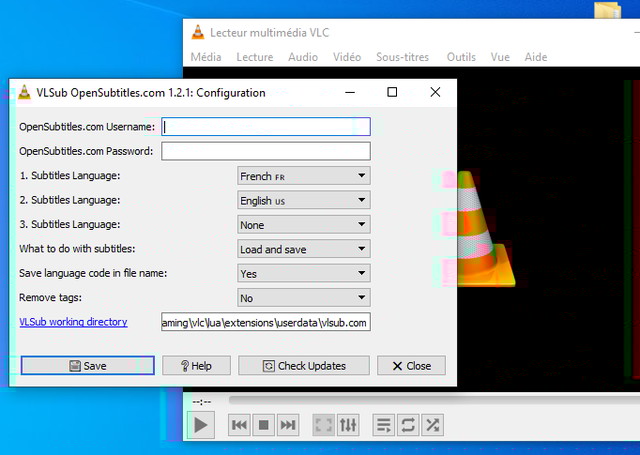Maximize the VLSub configuration dialog
Screen dimensions: 640x455
tap(392, 92)
